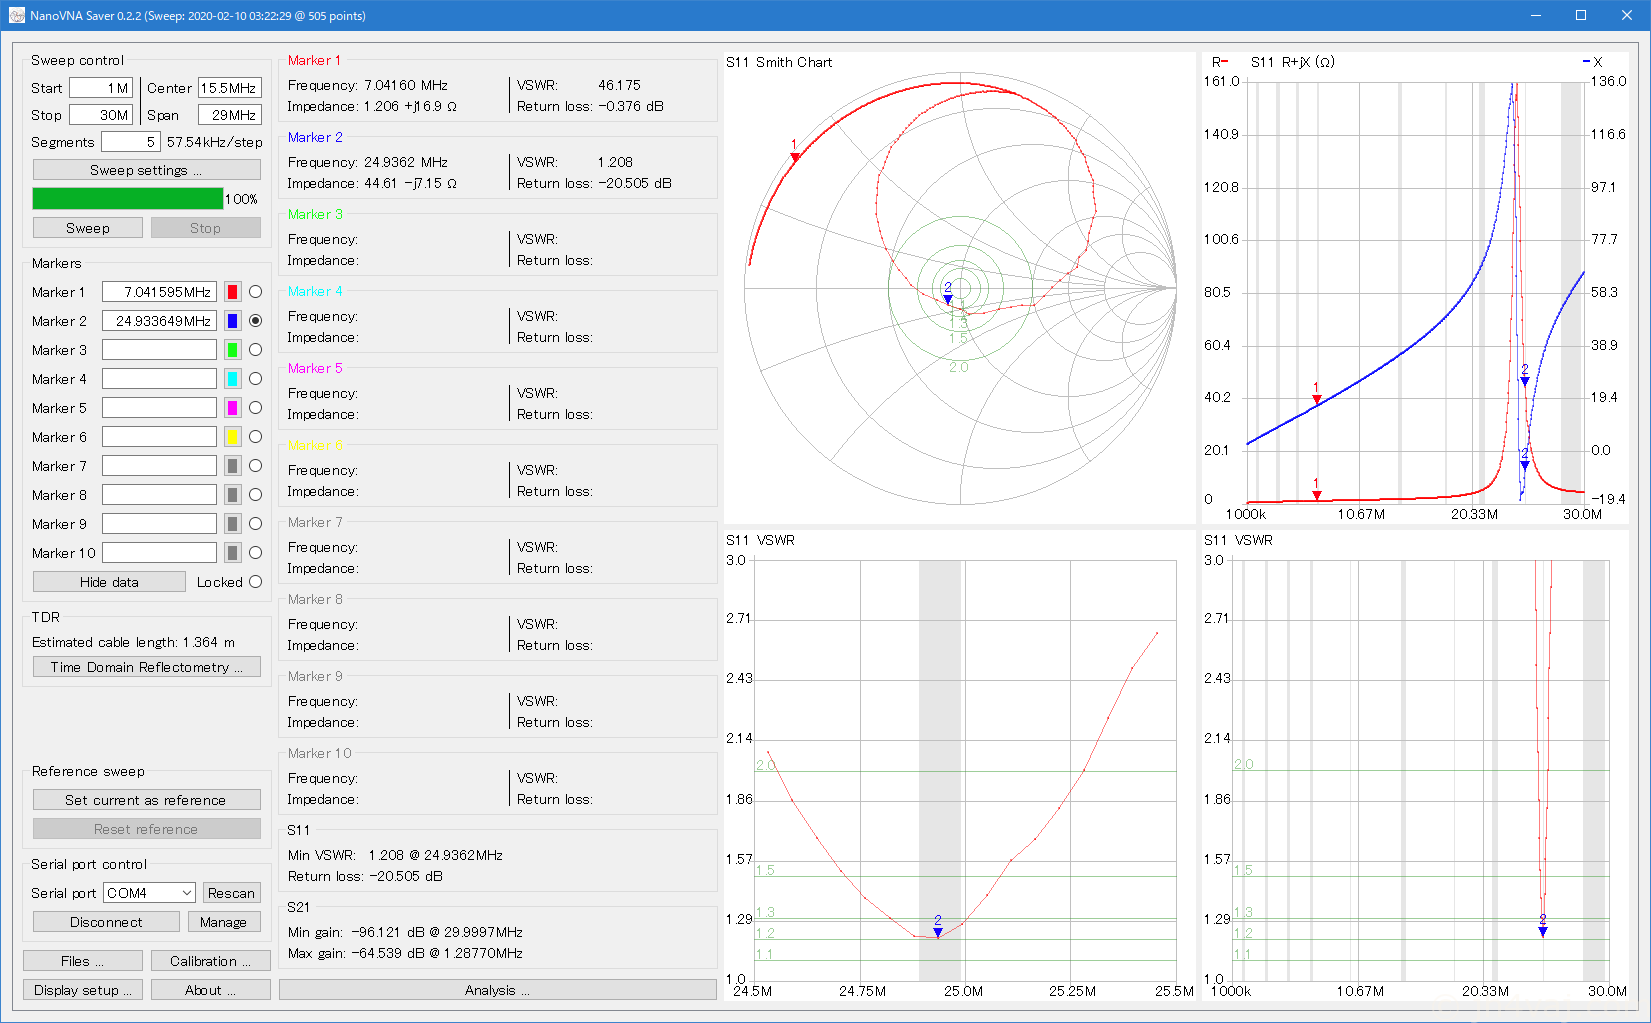Click the sweep progress bar
1651x1023 pixels.
[x=128, y=199]
